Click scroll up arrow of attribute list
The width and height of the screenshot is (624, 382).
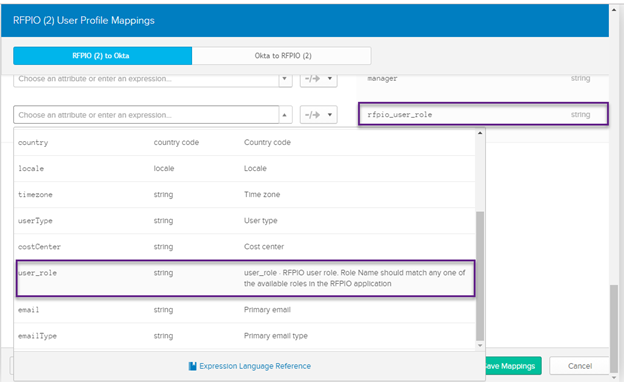click(480, 133)
